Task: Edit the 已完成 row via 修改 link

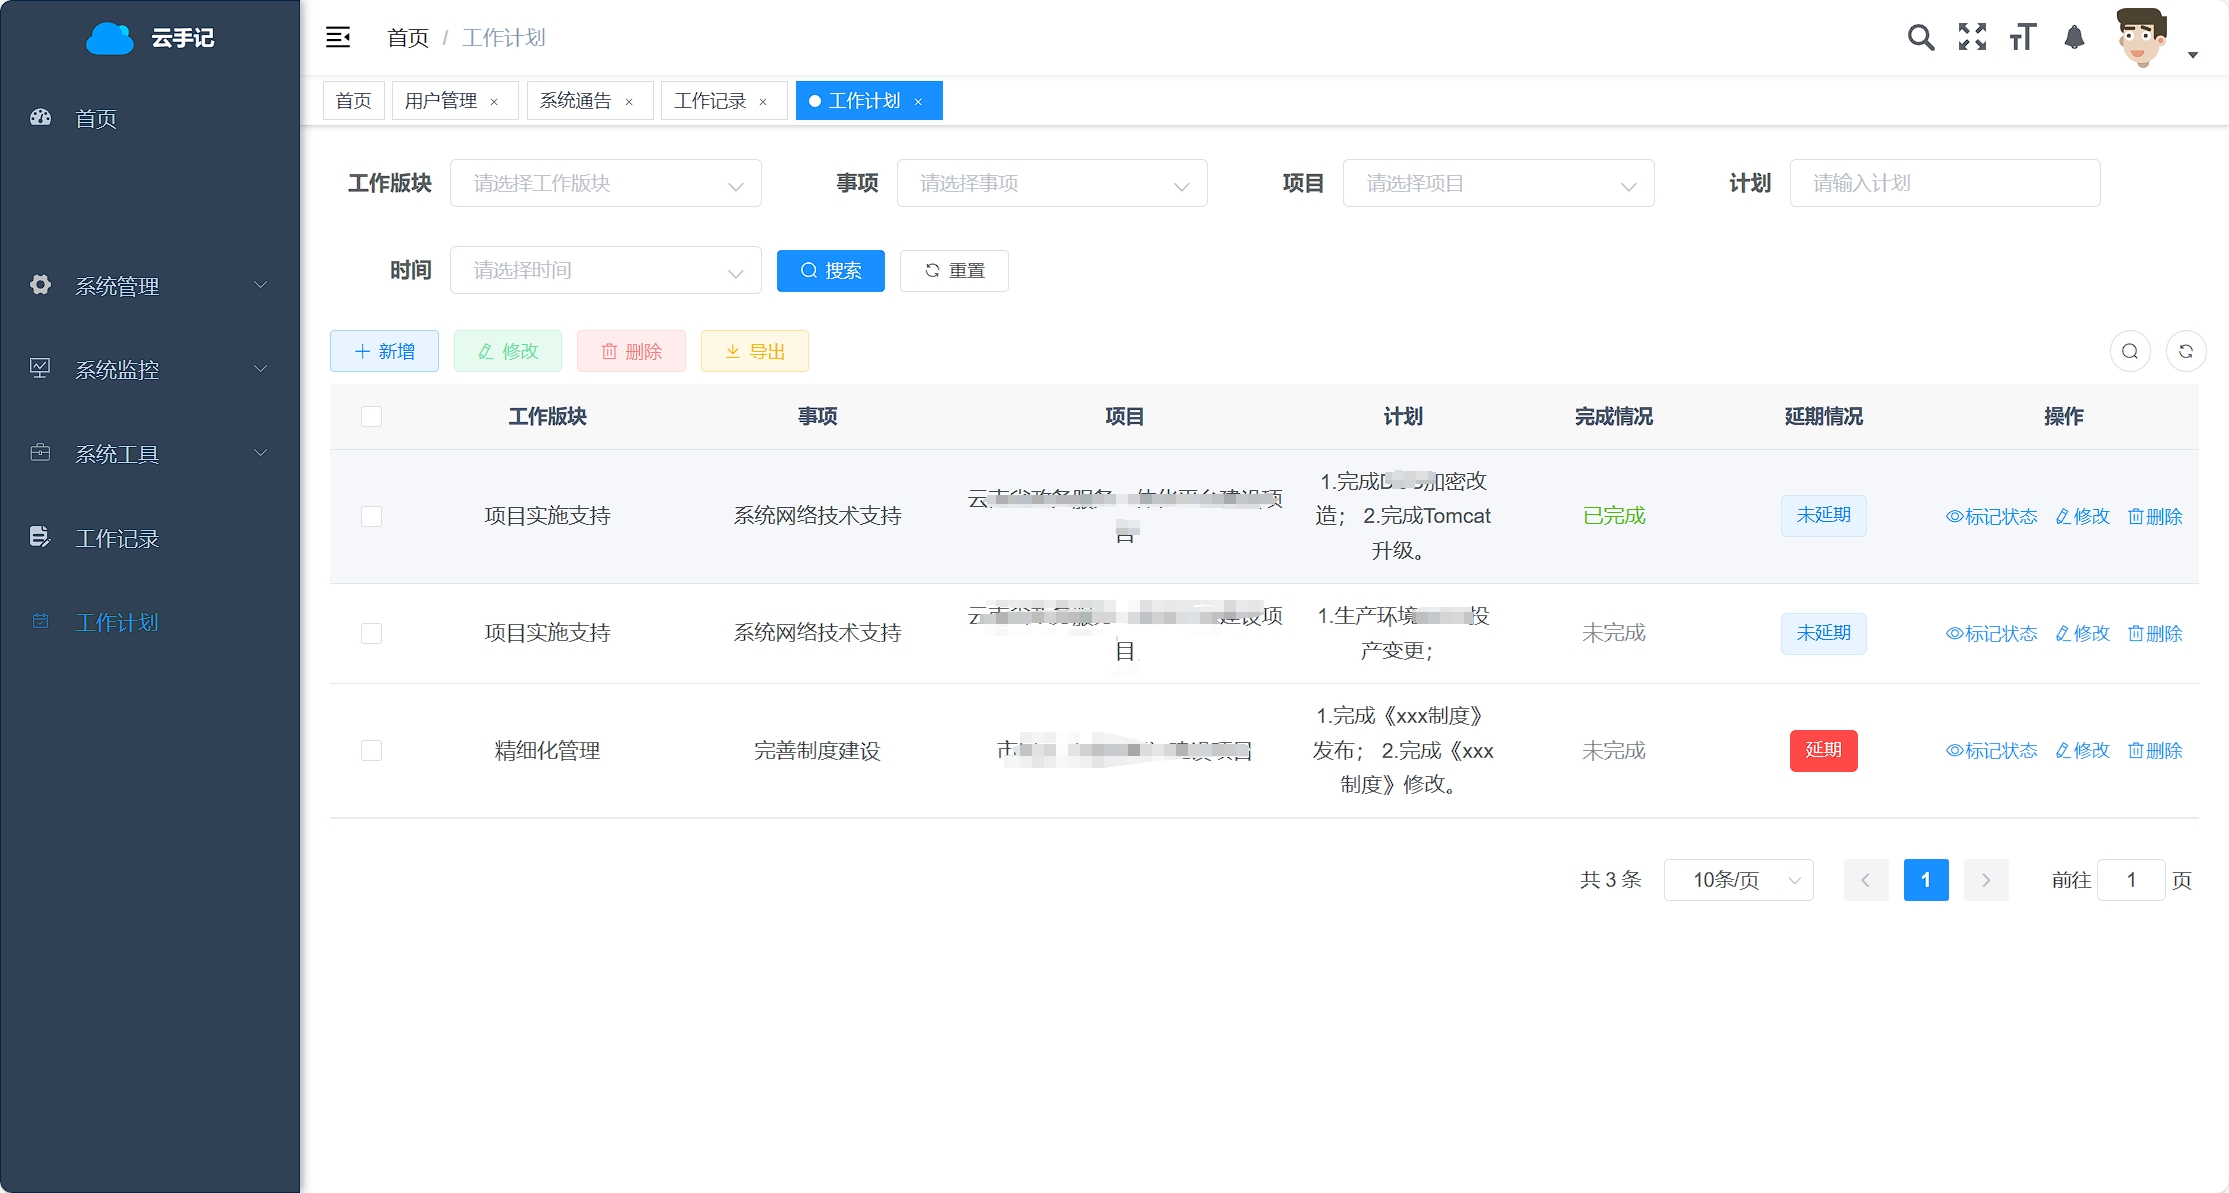Action: coord(2082,516)
